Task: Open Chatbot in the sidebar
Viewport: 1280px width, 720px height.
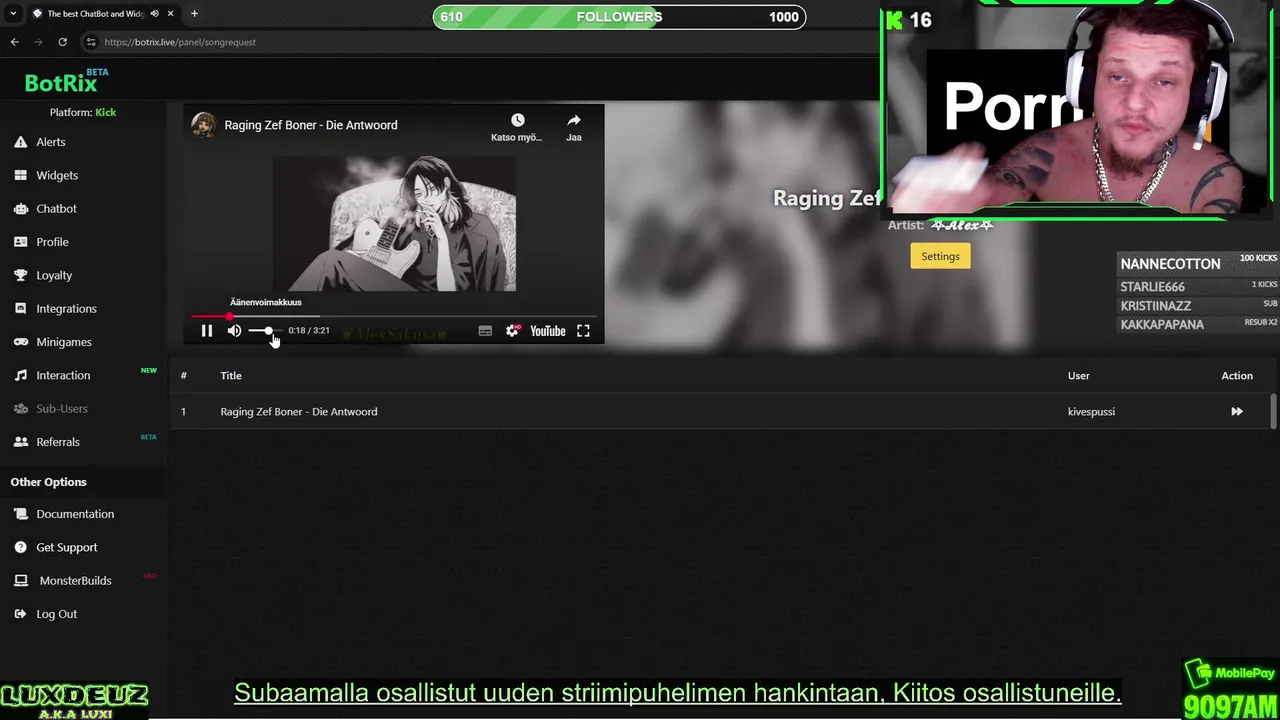Action: (x=56, y=209)
